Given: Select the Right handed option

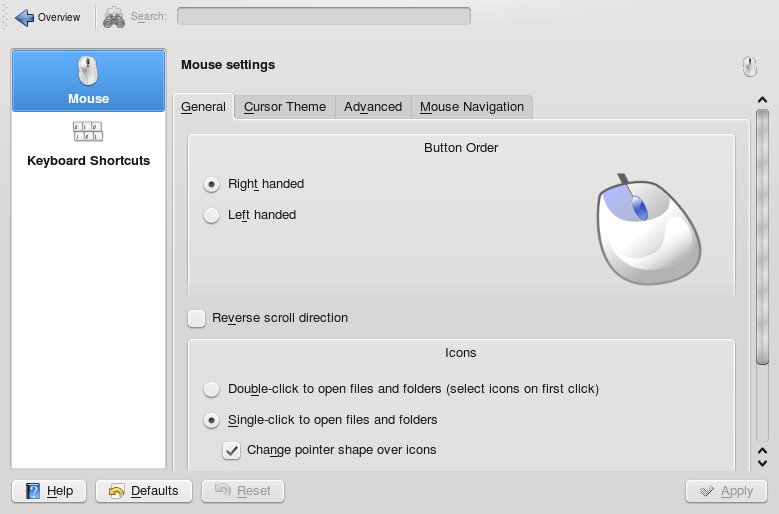Looking at the screenshot, I should 211,184.
